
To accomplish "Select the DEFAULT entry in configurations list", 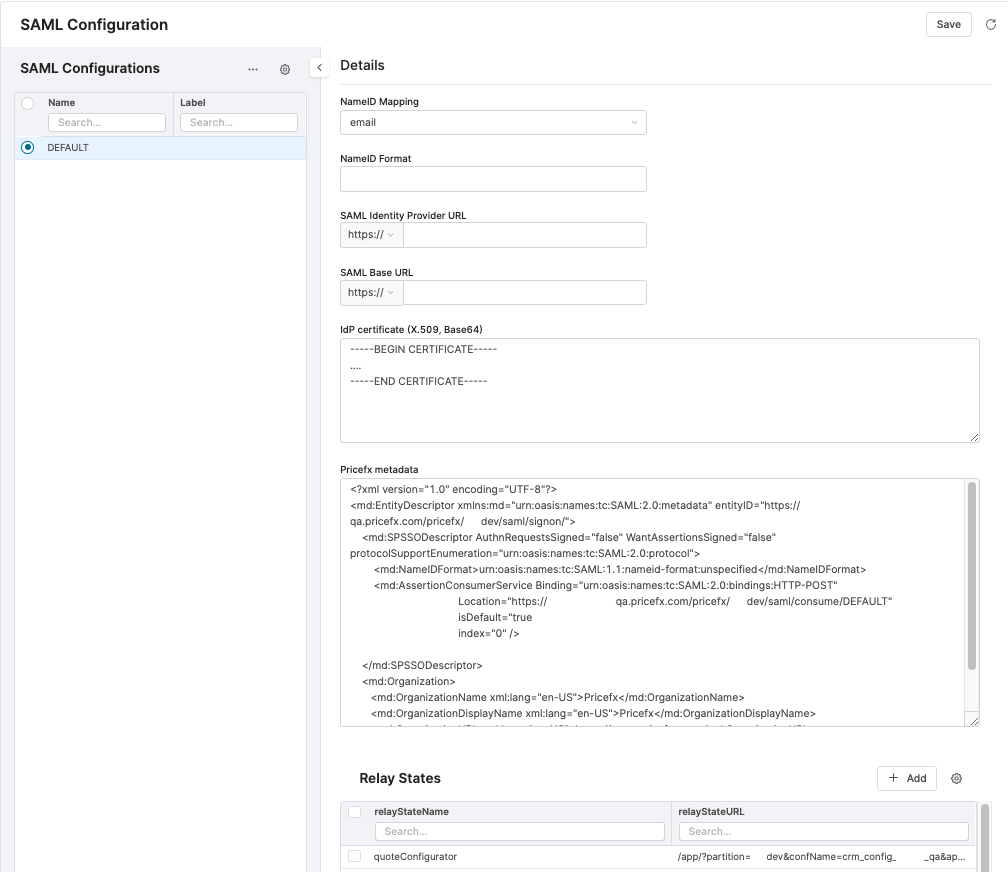I will coord(68,147).
